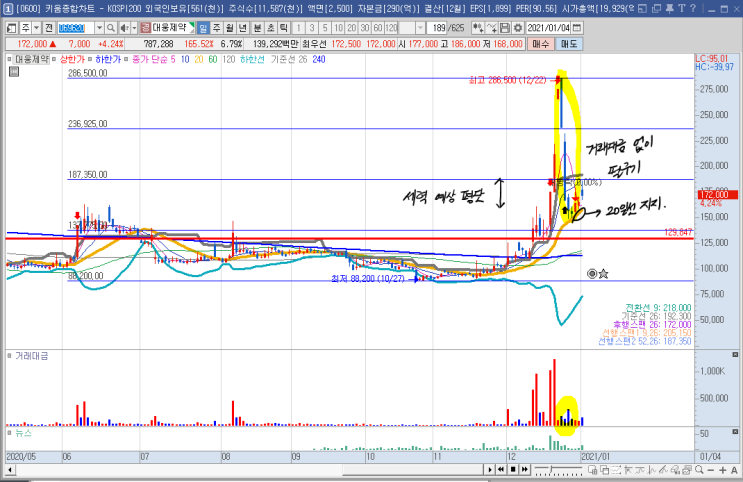Select the 일 daily chart period
Screen dimensions: 743x482
[x=203, y=28]
